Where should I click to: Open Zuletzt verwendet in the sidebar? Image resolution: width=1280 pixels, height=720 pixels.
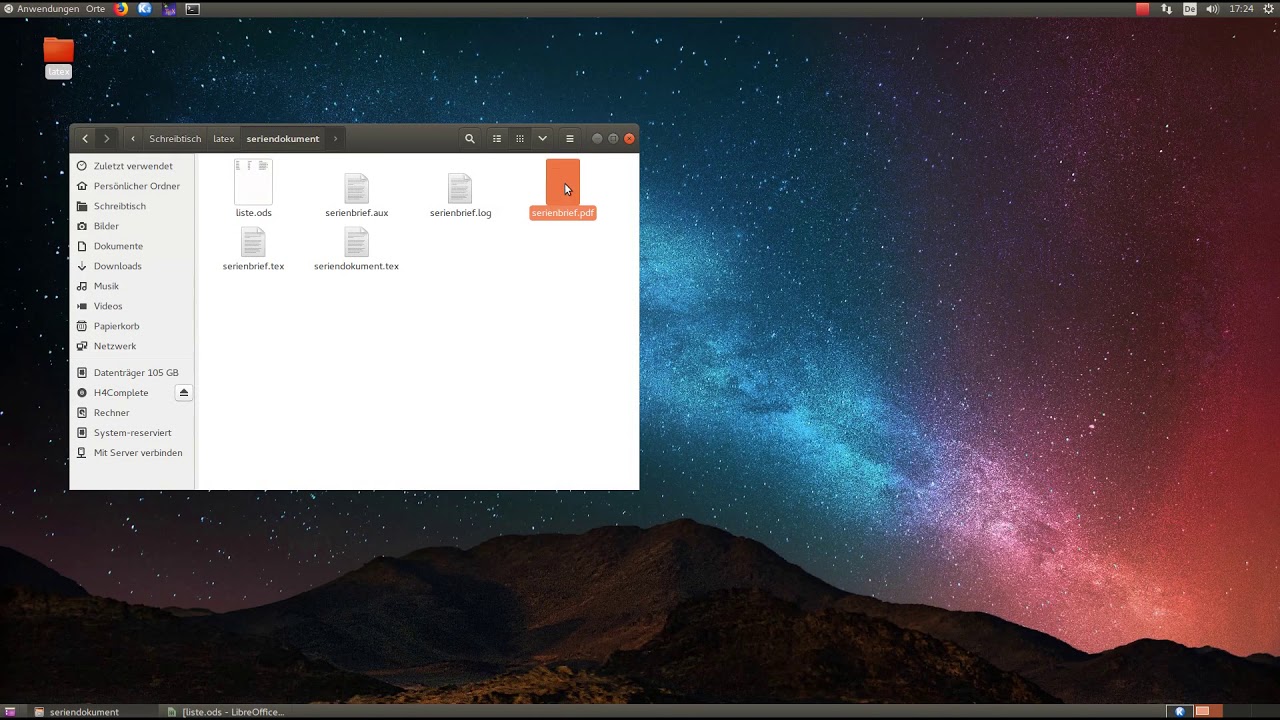click(132, 166)
